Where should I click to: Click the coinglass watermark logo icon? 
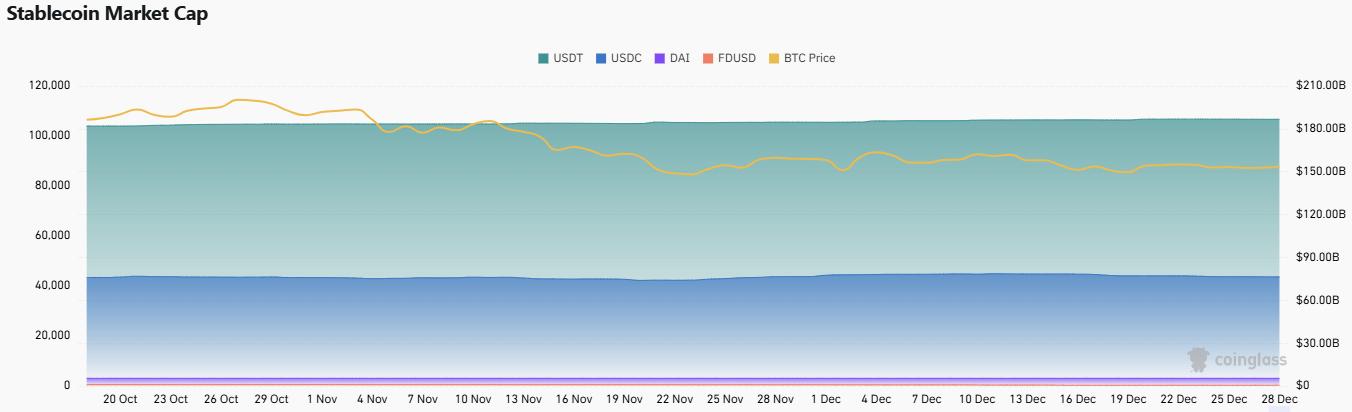tap(1198, 360)
